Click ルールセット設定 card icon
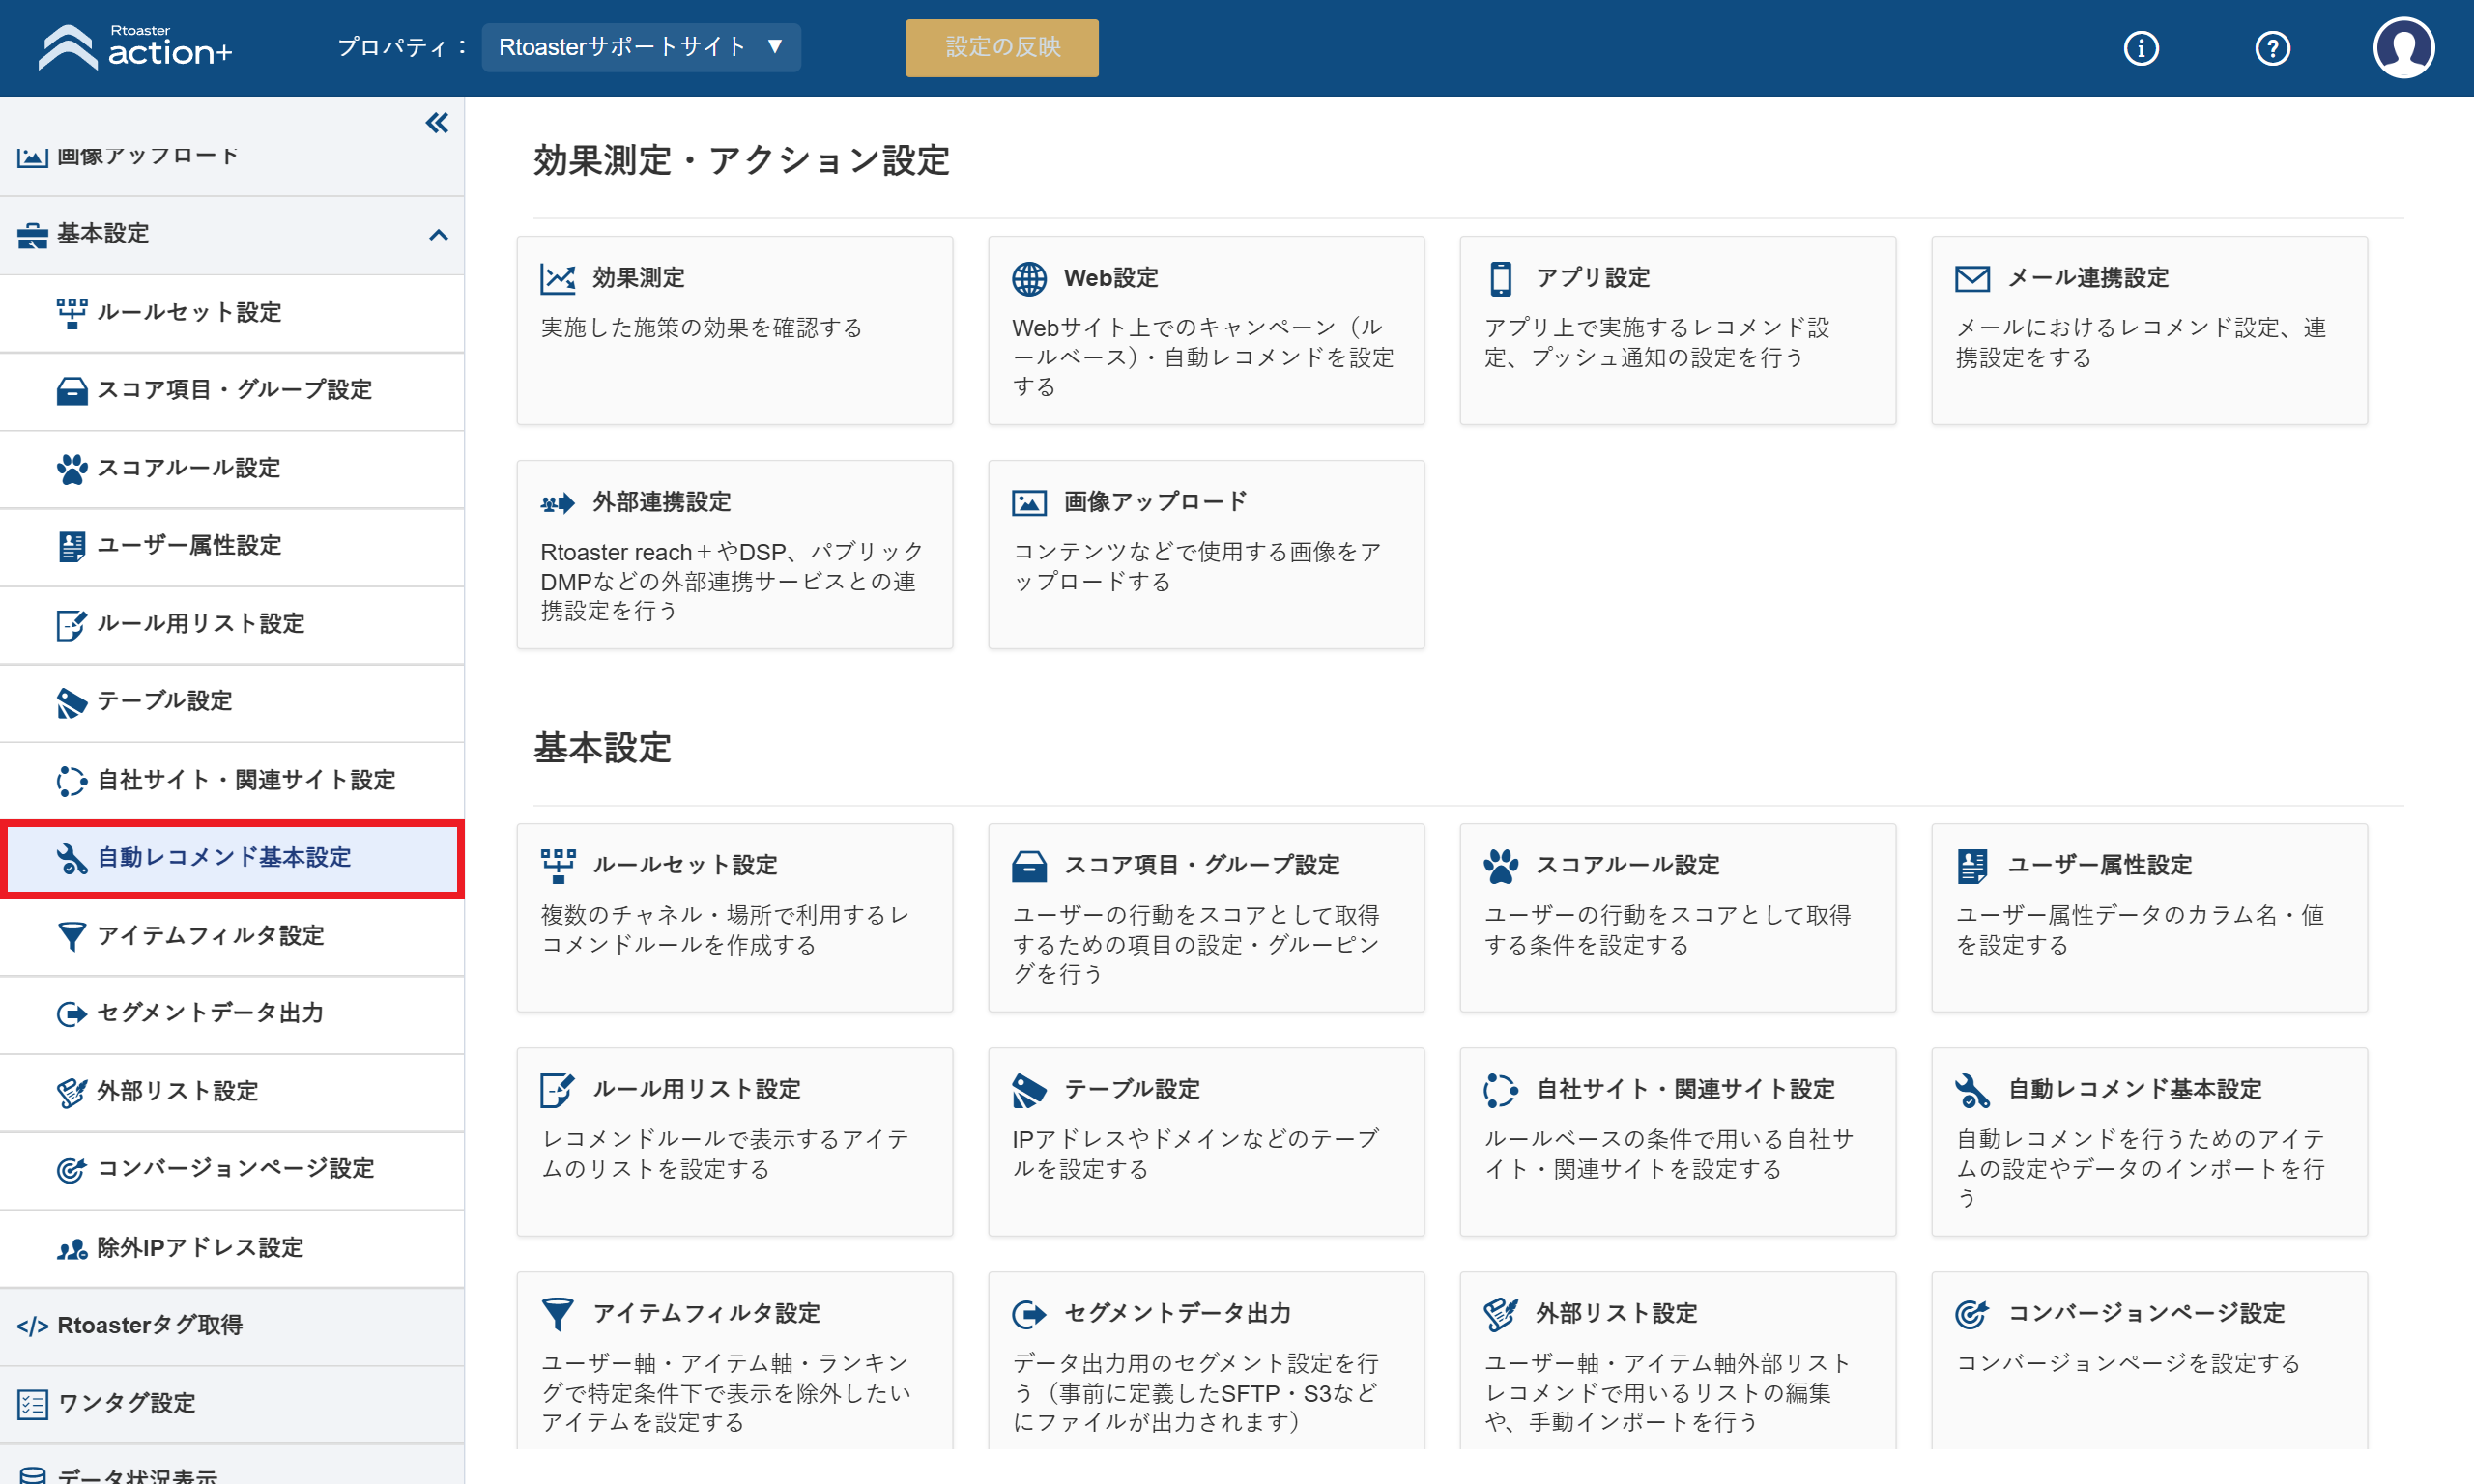2474x1484 pixels. pos(557,866)
